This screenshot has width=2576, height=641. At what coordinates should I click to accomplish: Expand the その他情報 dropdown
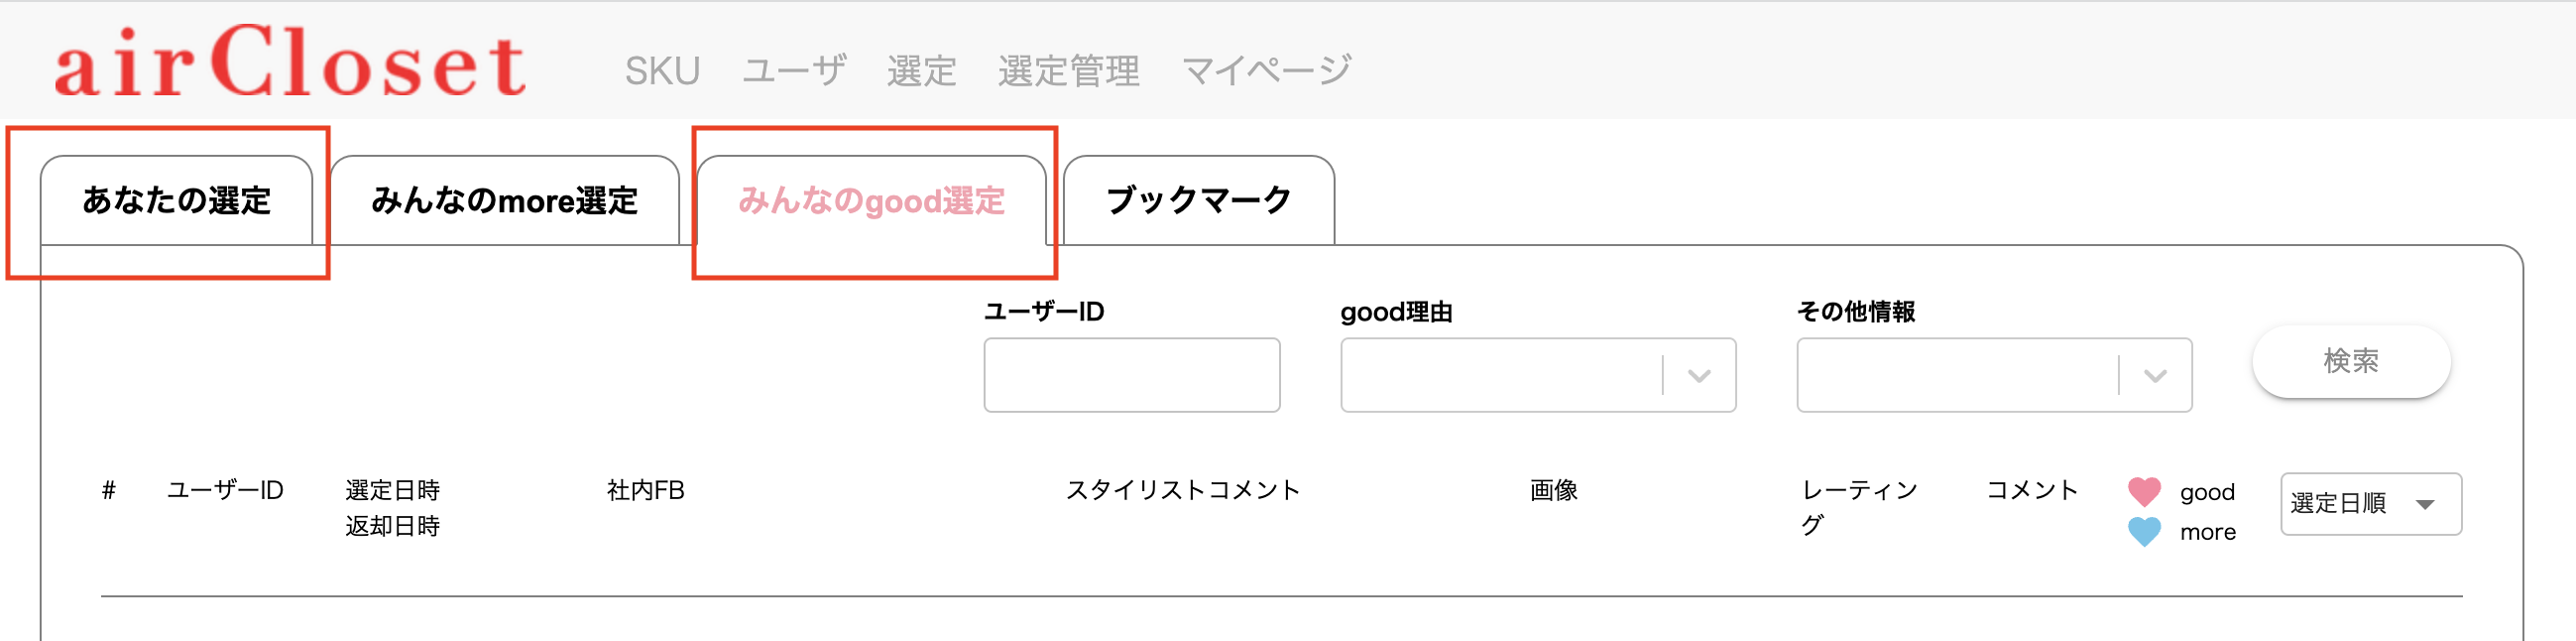click(1993, 375)
